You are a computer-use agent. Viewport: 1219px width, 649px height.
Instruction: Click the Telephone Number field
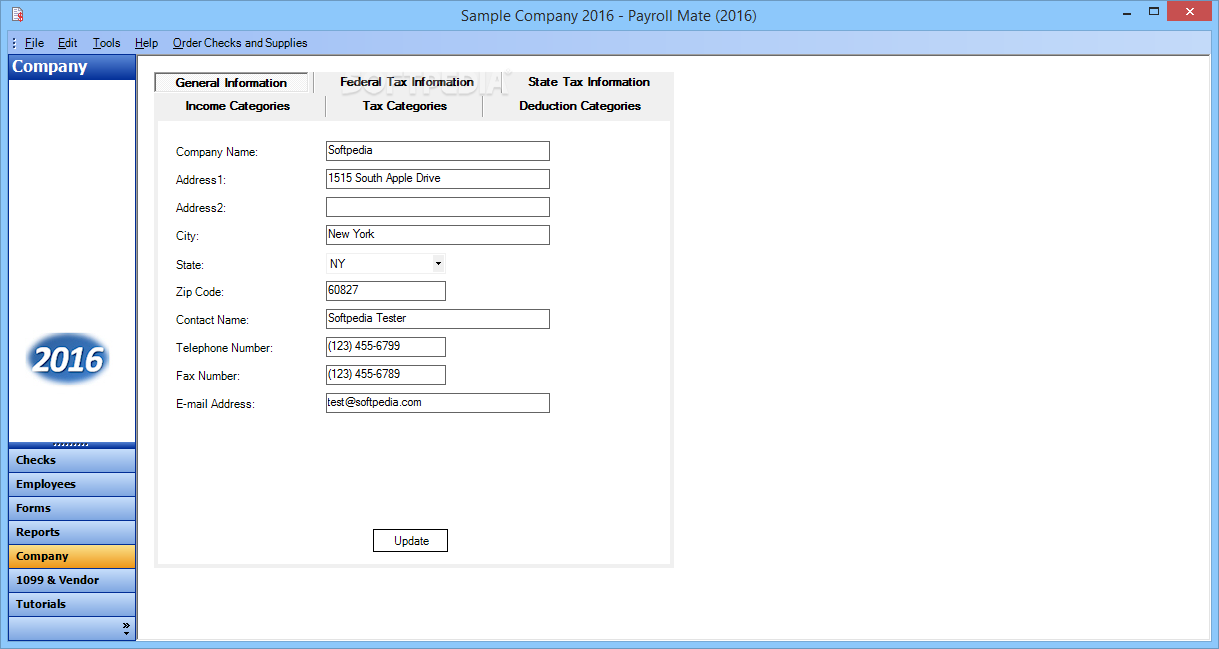pos(386,347)
